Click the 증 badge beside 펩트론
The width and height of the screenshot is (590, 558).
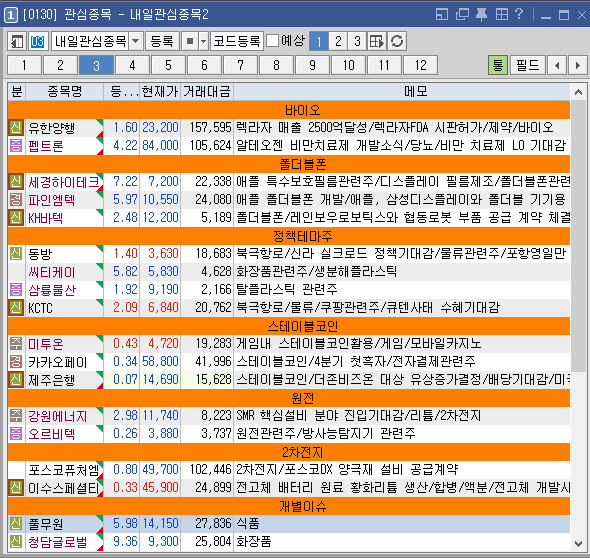tap(16, 146)
